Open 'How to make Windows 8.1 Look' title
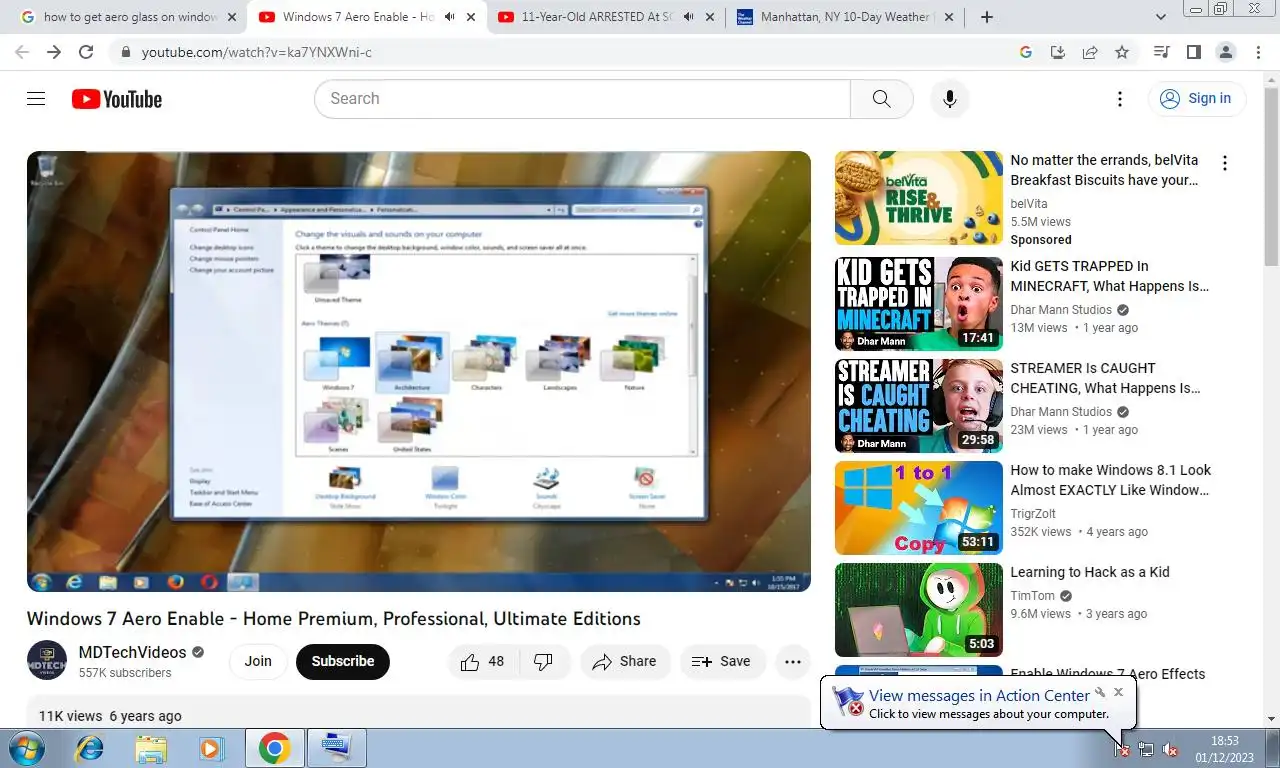Image resolution: width=1280 pixels, height=768 pixels. click(1111, 480)
